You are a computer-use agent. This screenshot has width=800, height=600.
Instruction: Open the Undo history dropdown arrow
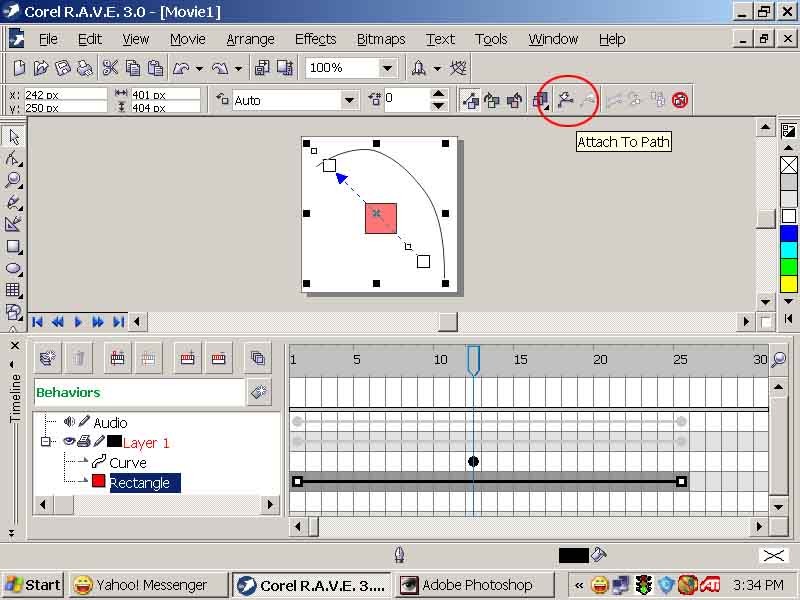click(199, 68)
